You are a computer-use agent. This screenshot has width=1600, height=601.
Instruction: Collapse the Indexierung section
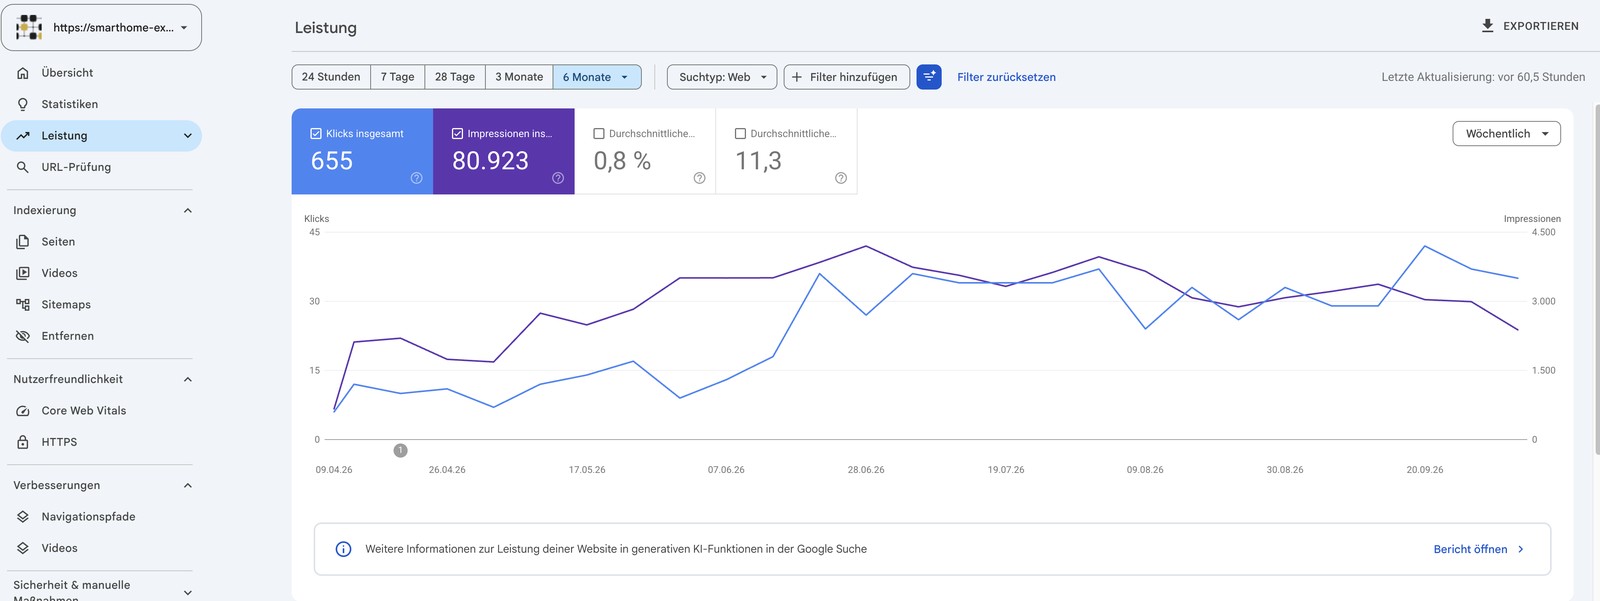click(x=187, y=211)
